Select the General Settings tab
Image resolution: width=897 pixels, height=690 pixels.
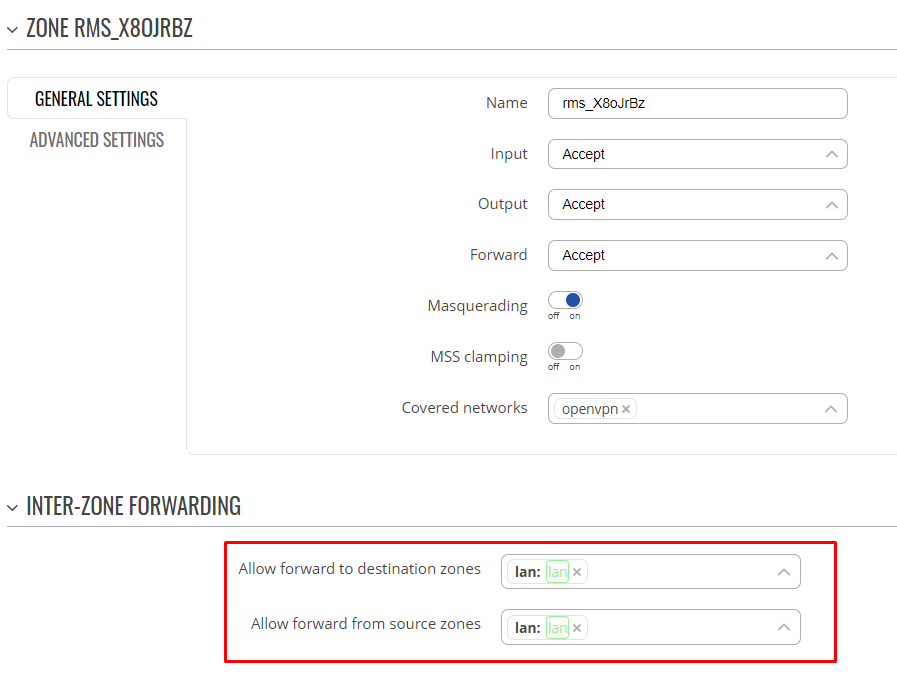coord(96,98)
